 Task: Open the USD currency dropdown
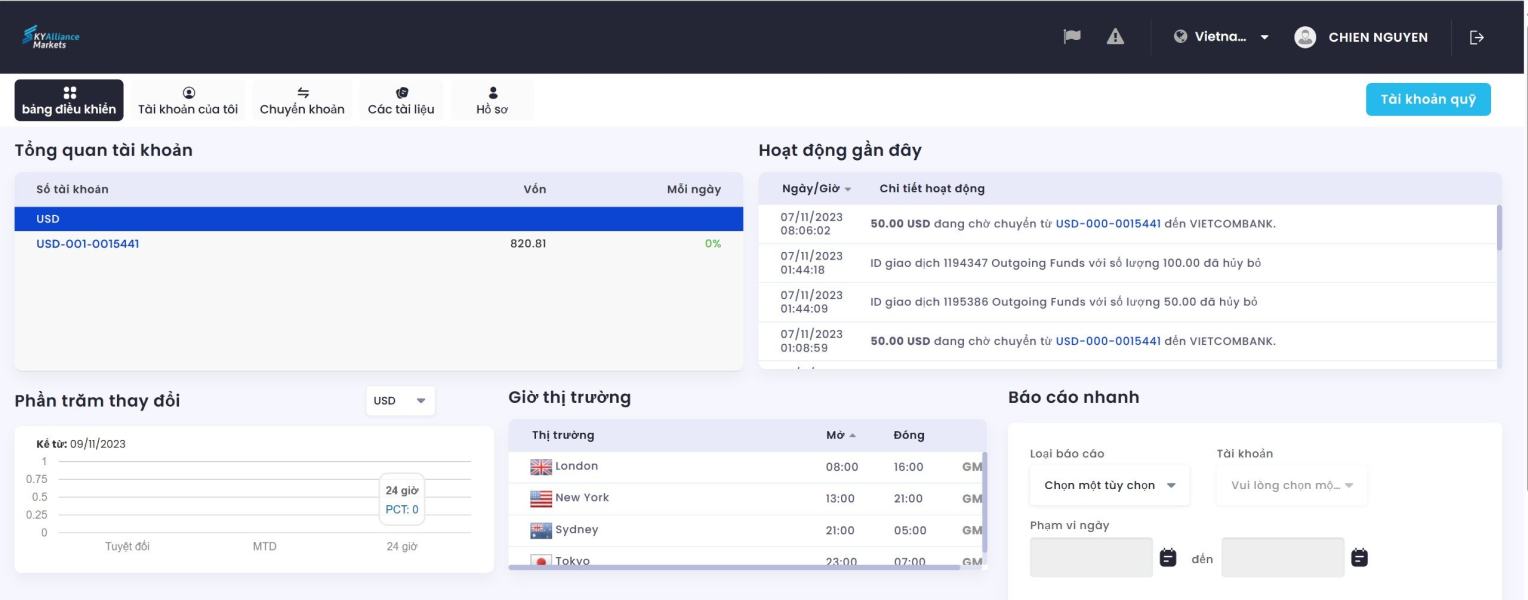pyautogui.click(x=401, y=401)
